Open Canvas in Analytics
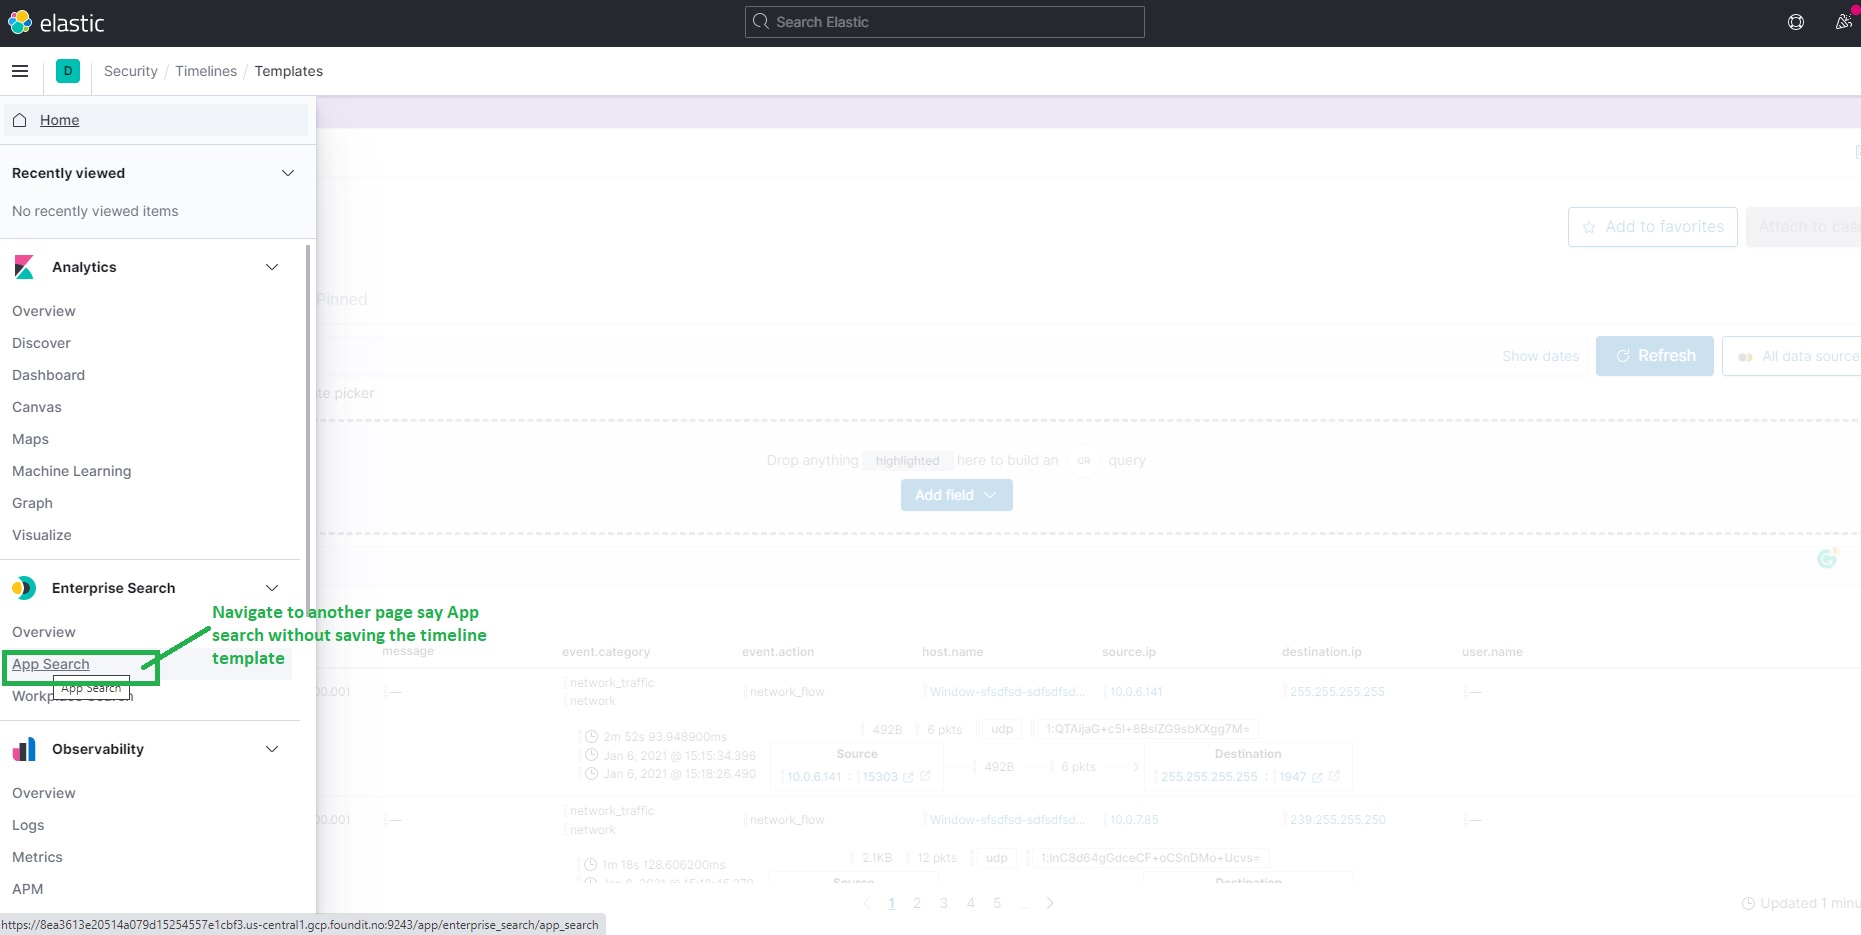Image resolution: width=1861 pixels, height=935 pixels. [x=37, y=407]
